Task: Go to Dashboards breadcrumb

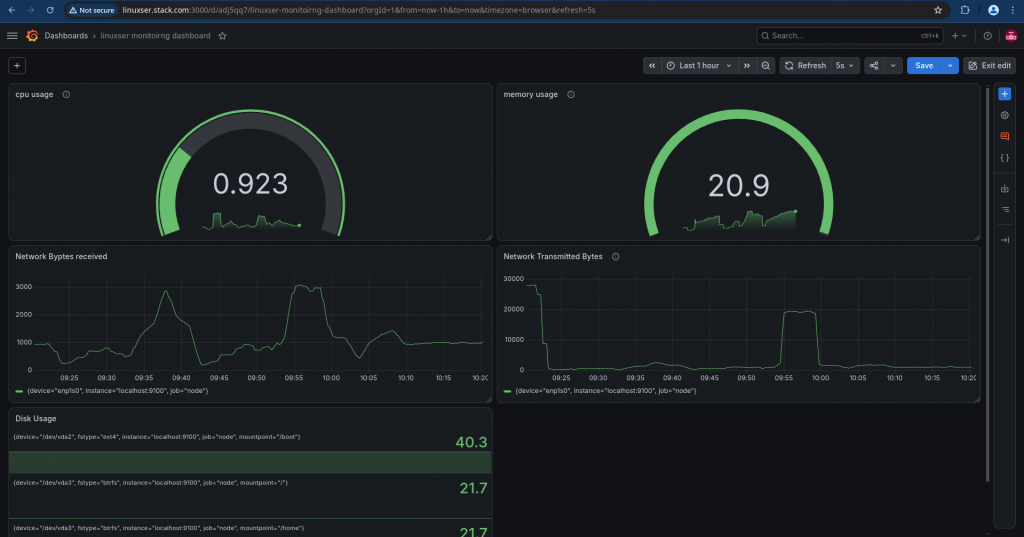Action: (66, 36)
